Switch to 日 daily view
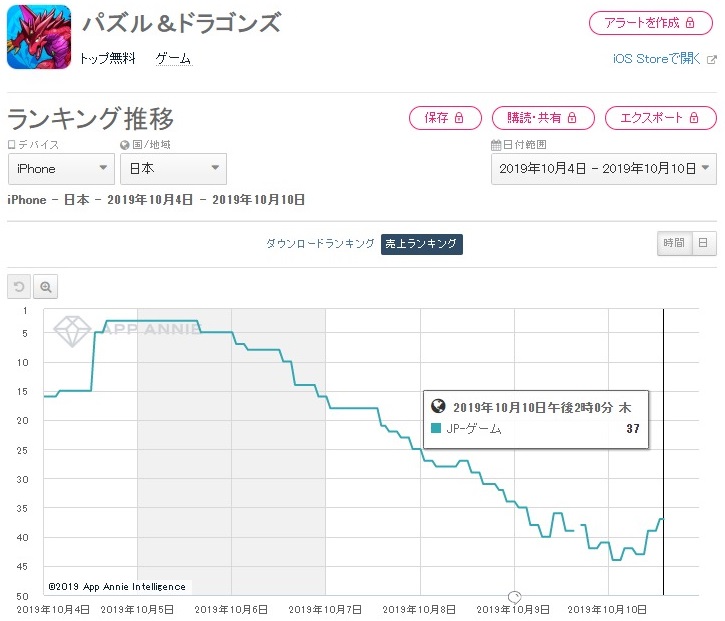The width and height of the screenshot is (725, 621). [703, 243]
